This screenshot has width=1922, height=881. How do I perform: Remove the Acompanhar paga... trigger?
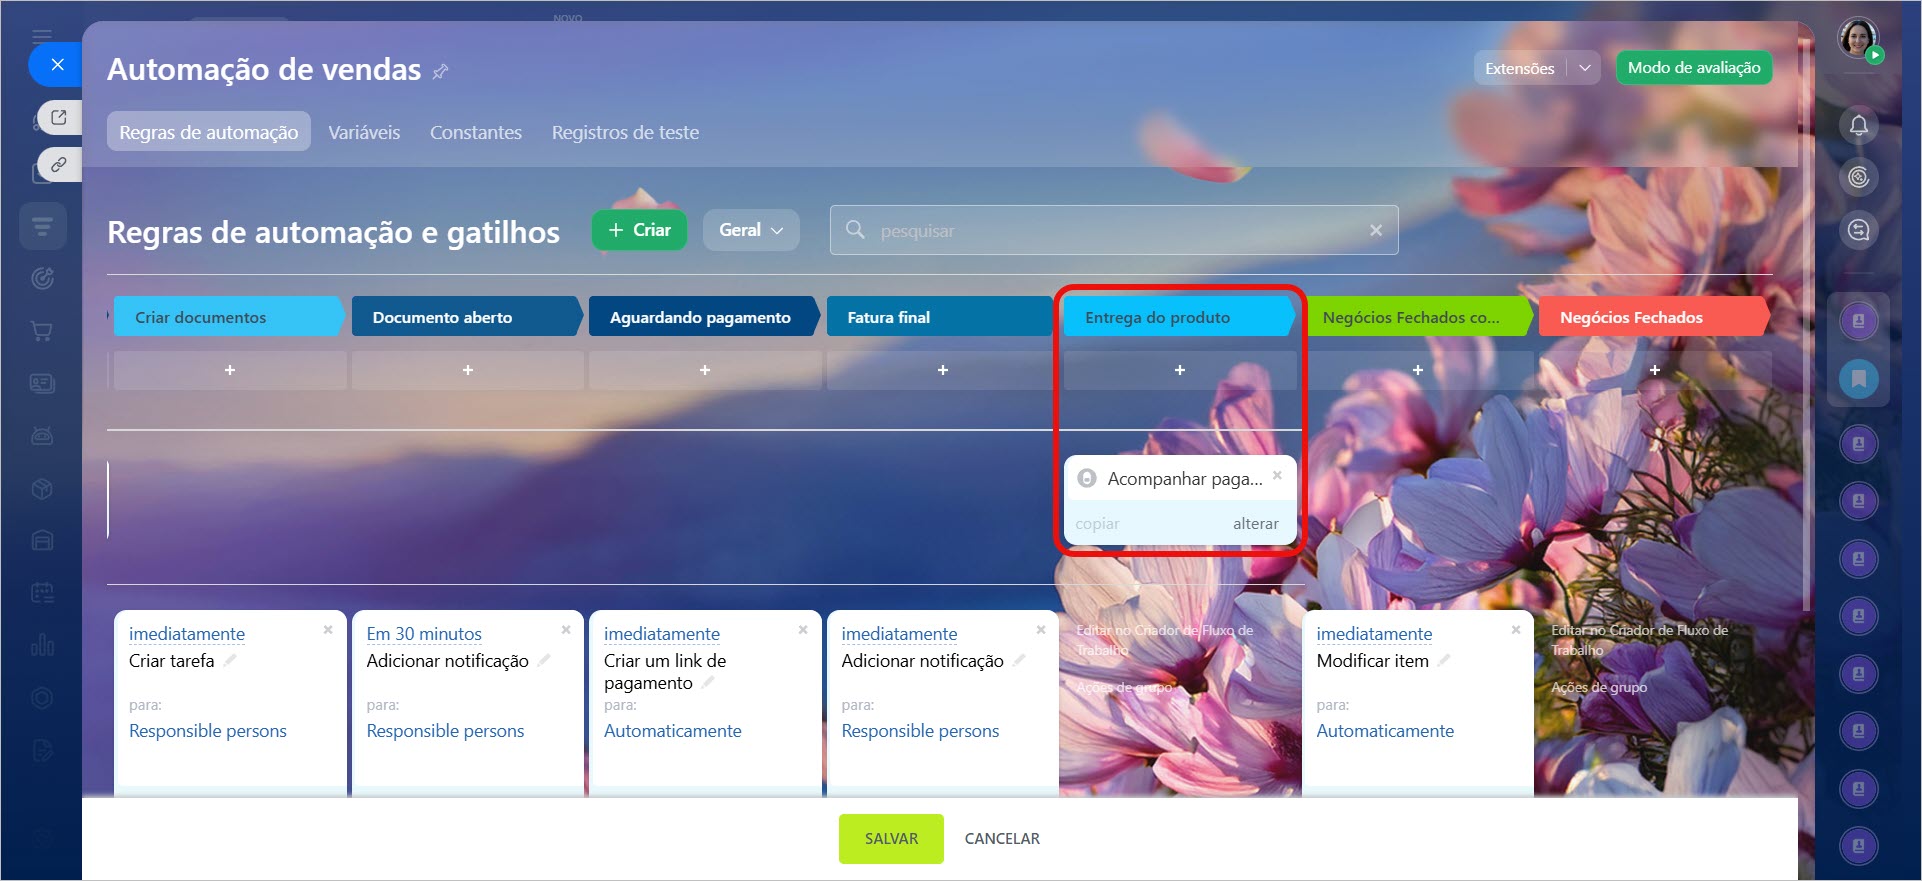pos(1277,476)
